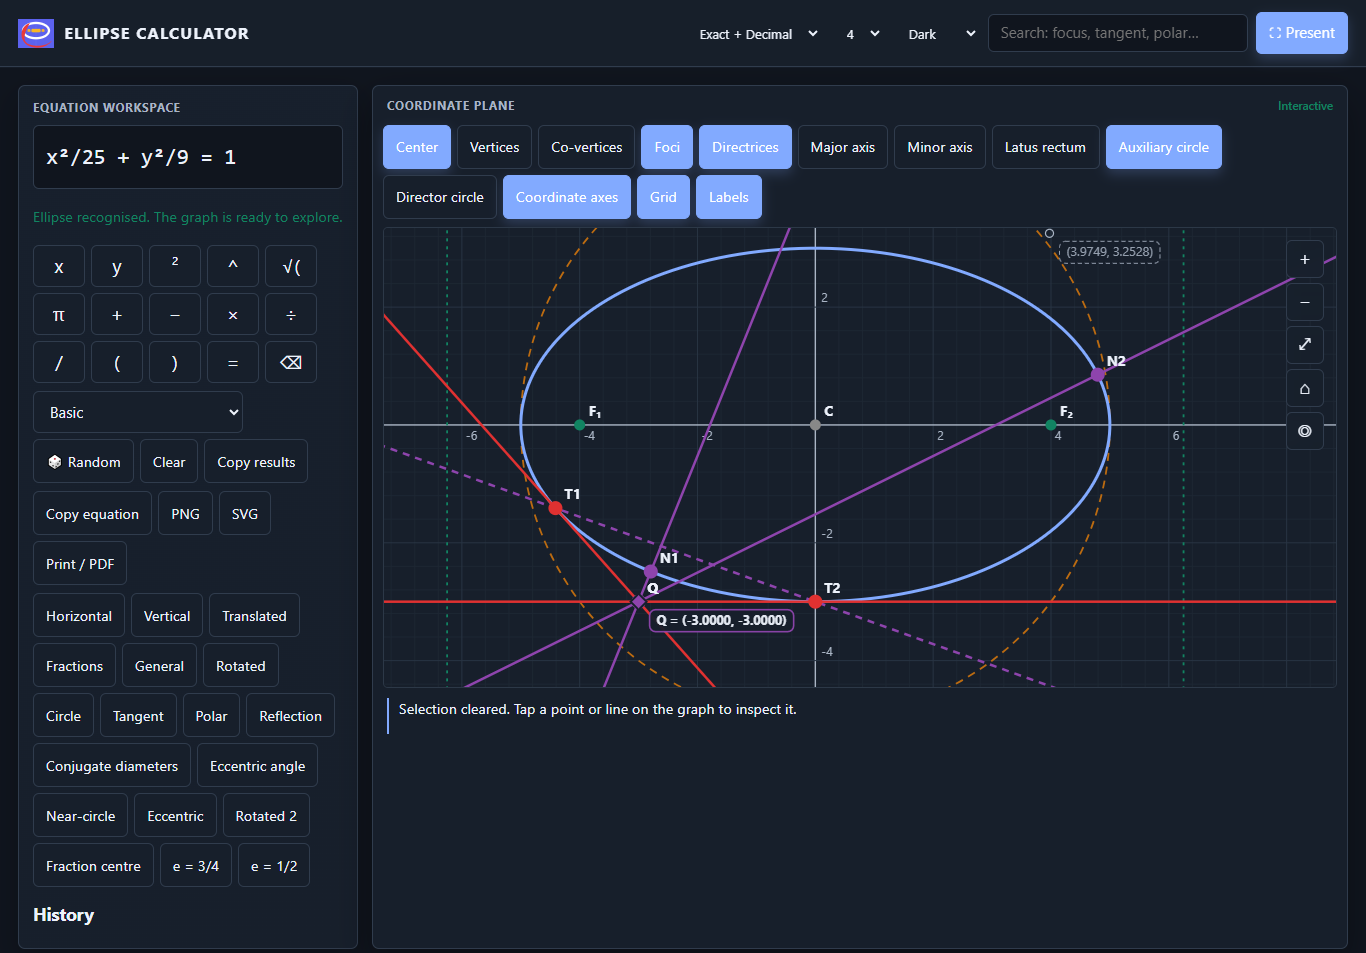Toggle the Director circle overlay
Screen dimensions: 1366x953
click(440, 197)
